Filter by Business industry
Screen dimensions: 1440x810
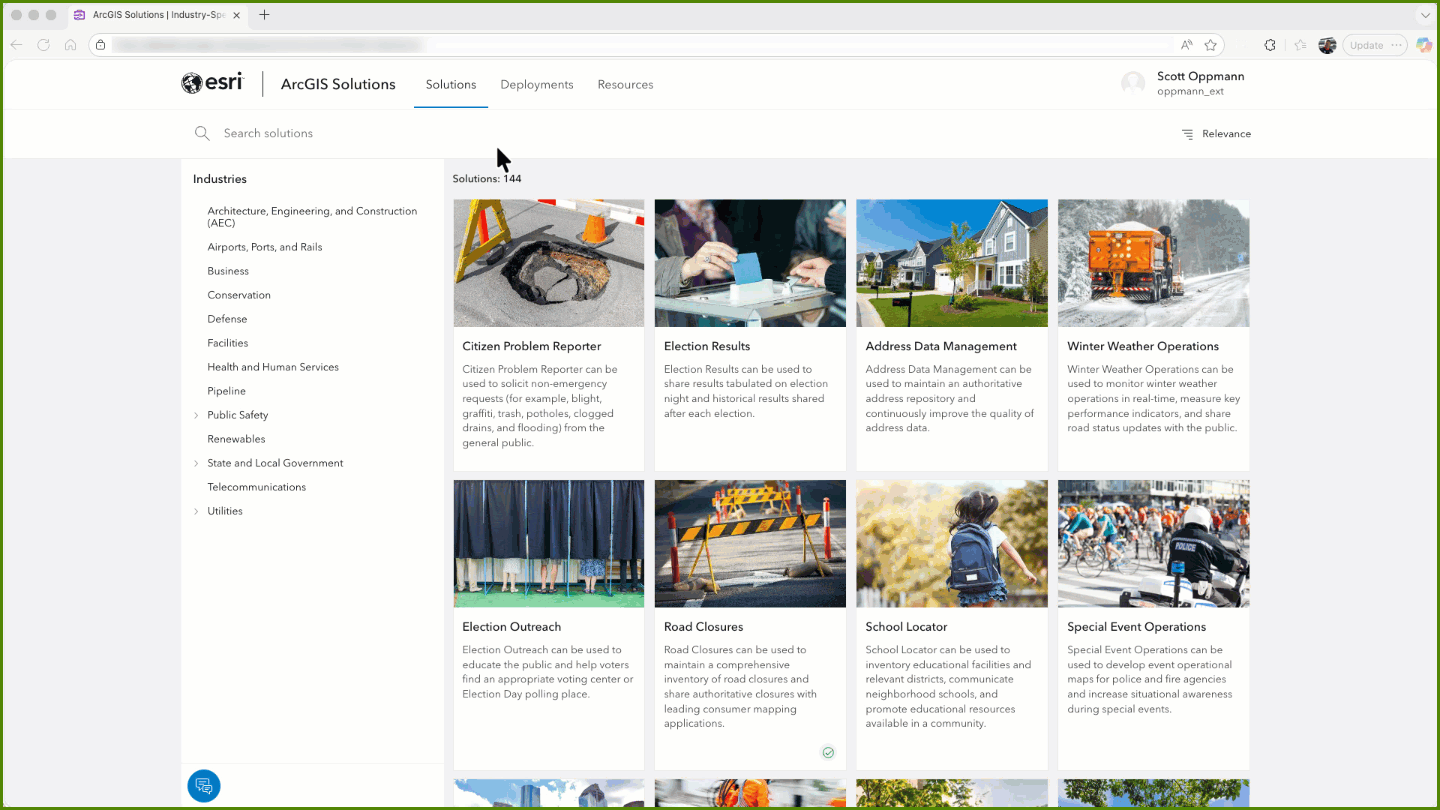[x=228, y=271]
